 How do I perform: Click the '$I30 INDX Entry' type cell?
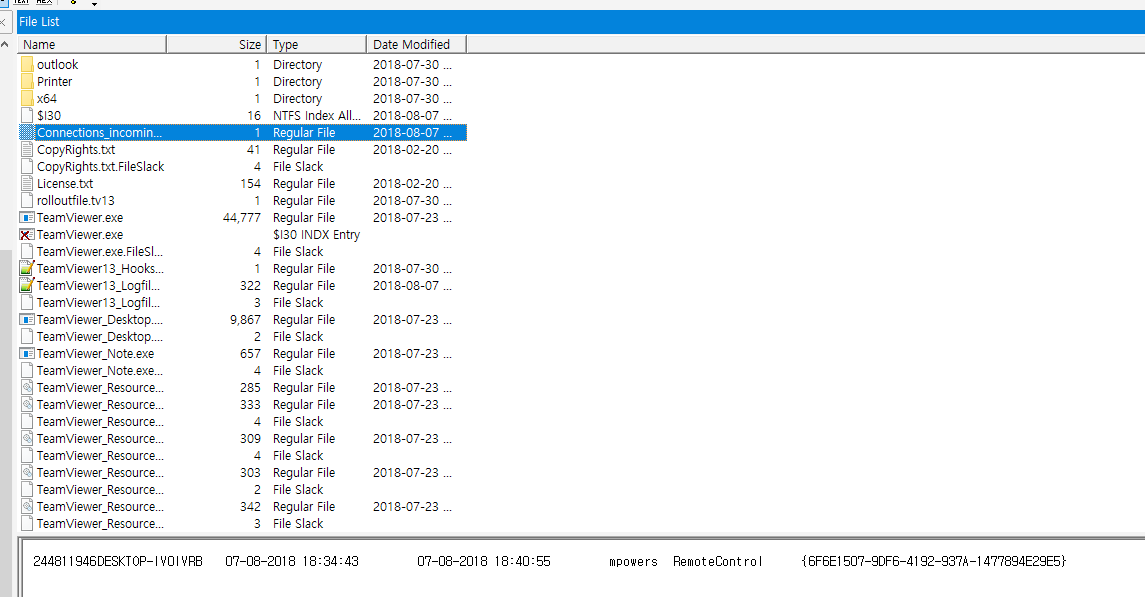coord(316,234)
